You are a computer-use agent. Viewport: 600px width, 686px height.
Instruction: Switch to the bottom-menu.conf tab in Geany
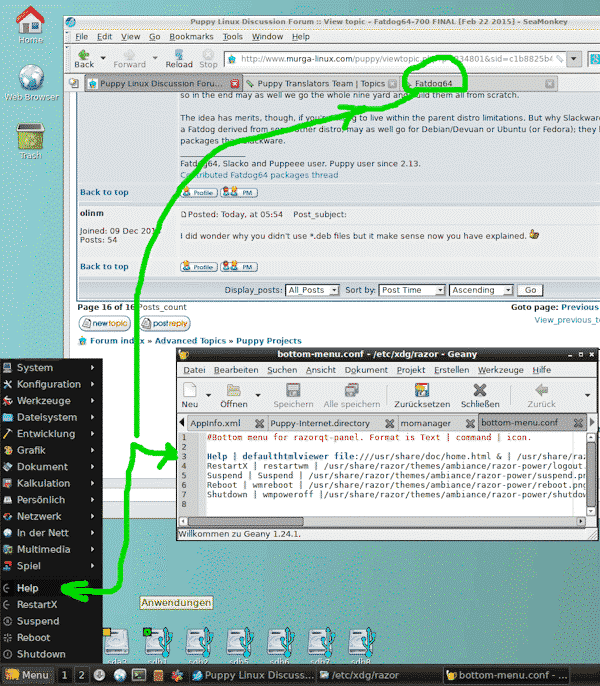point(519,423)
